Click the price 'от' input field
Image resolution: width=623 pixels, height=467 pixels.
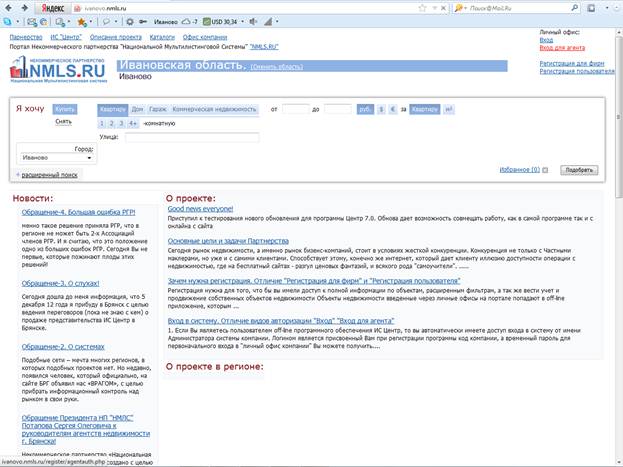click(295, 109)
